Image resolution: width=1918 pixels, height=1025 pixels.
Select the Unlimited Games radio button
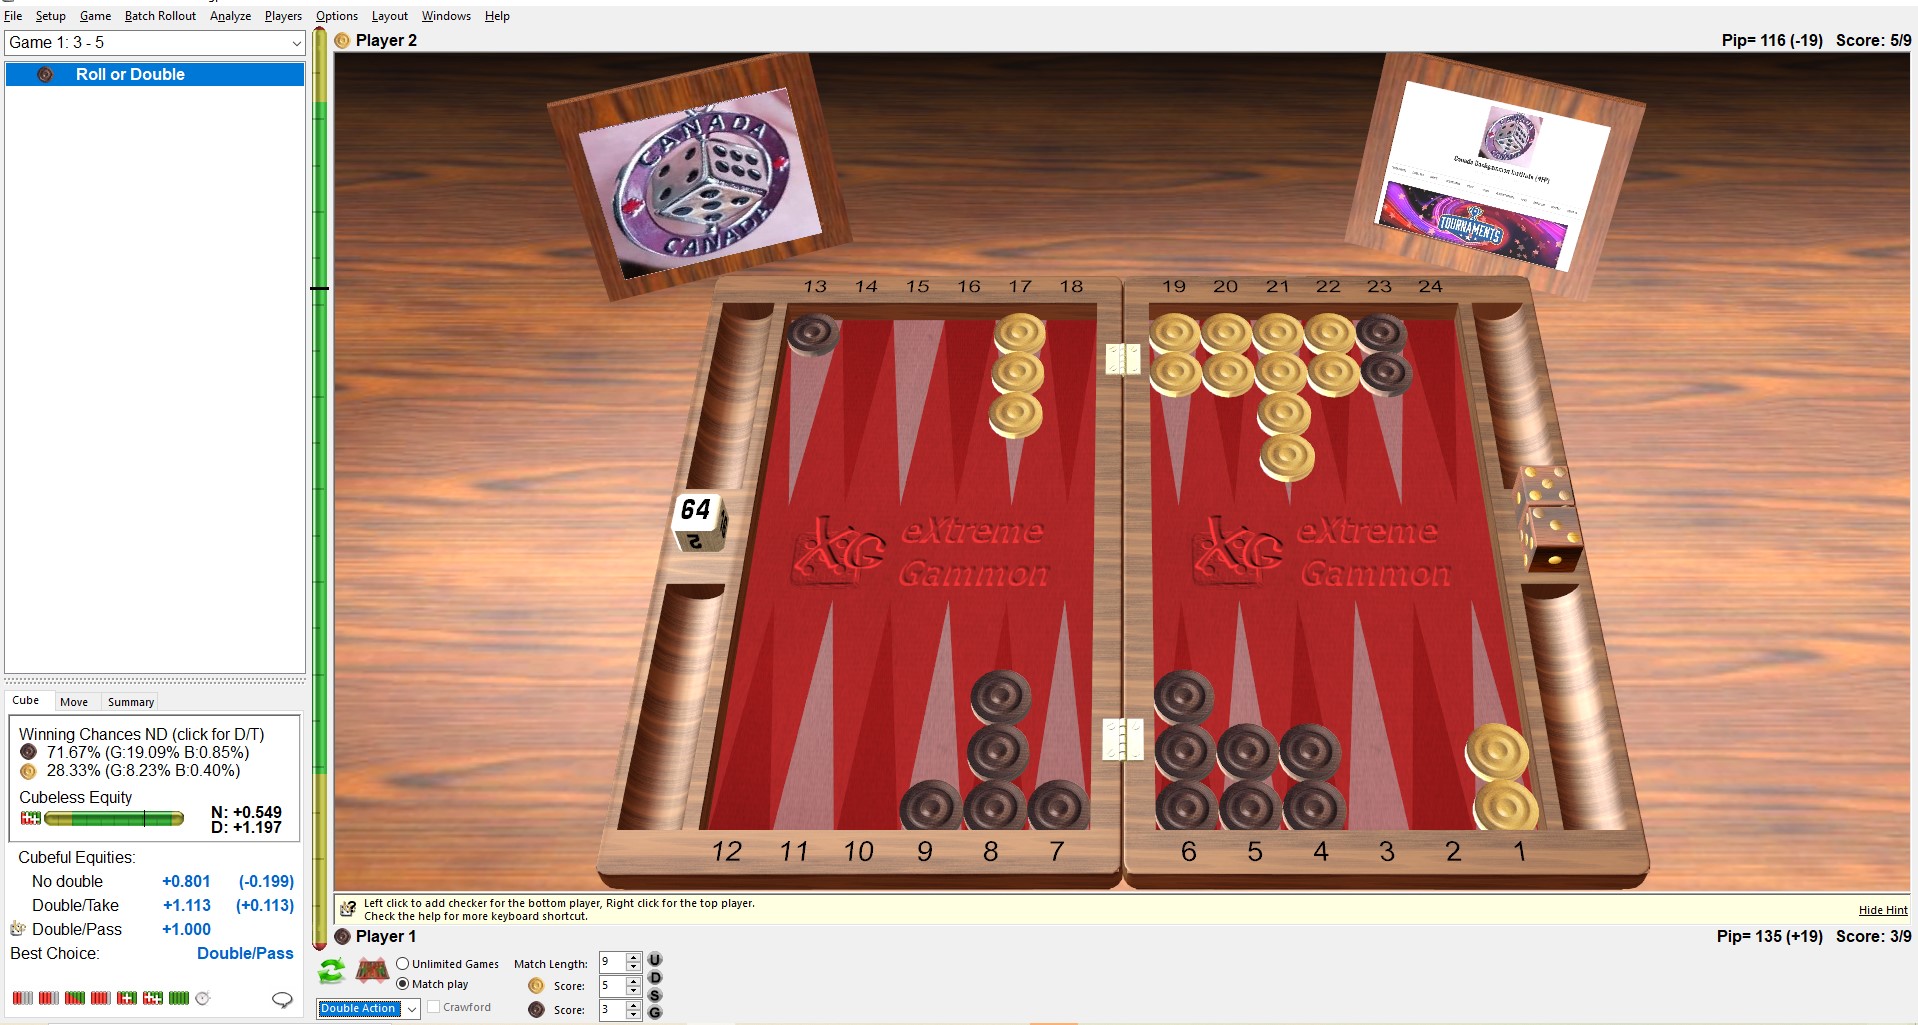(403, 964)
